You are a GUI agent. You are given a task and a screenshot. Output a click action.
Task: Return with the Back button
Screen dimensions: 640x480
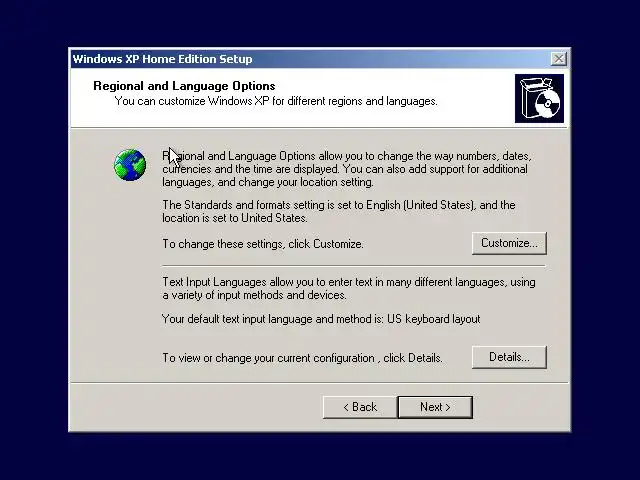[x=360, y=407]
